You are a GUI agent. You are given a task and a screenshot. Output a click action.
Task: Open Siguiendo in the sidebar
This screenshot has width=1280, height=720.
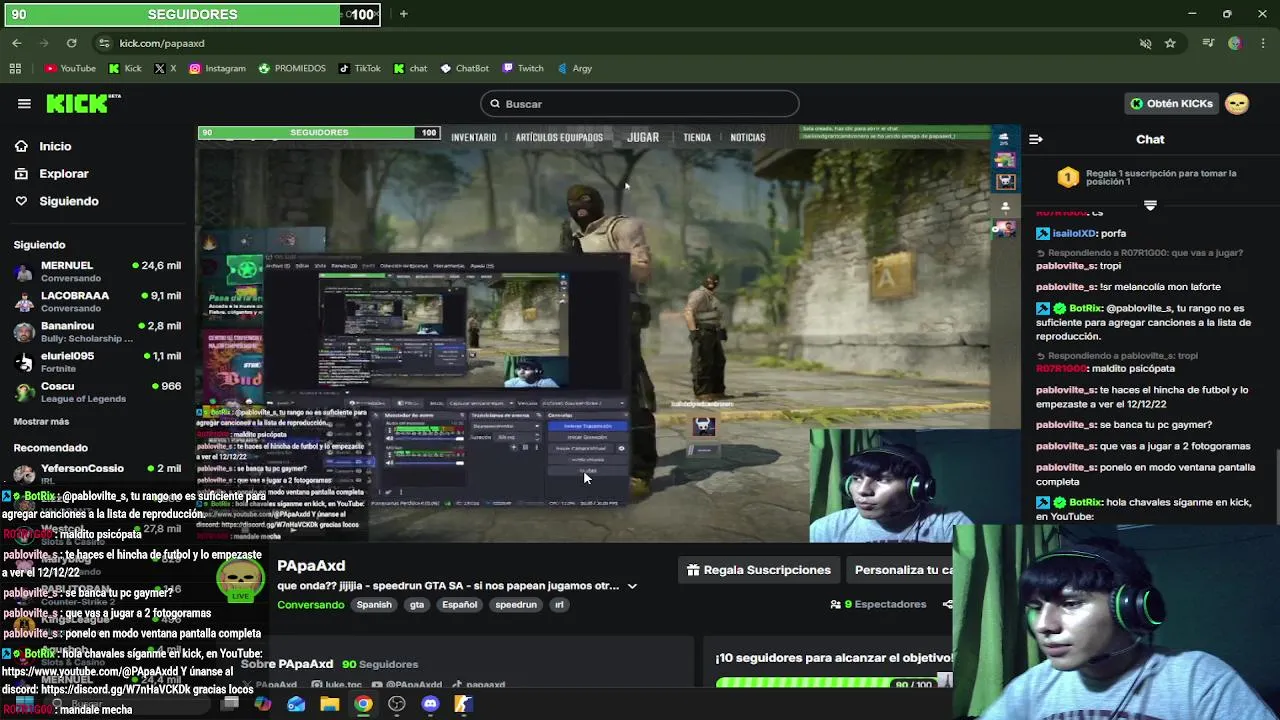69,201
